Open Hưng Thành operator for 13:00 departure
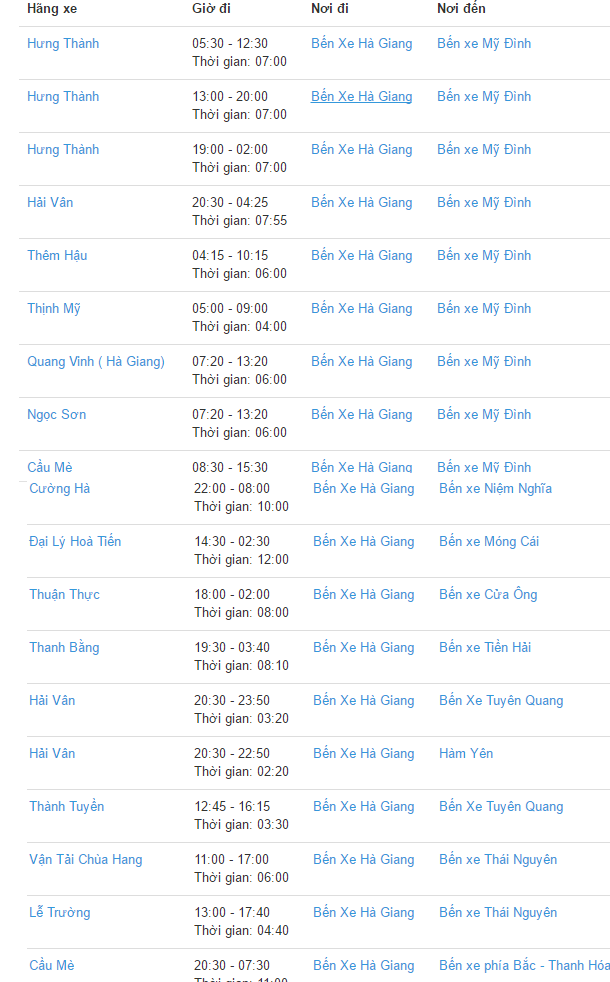The height and width of the screenshot is (982, 610). coord(63,97)
